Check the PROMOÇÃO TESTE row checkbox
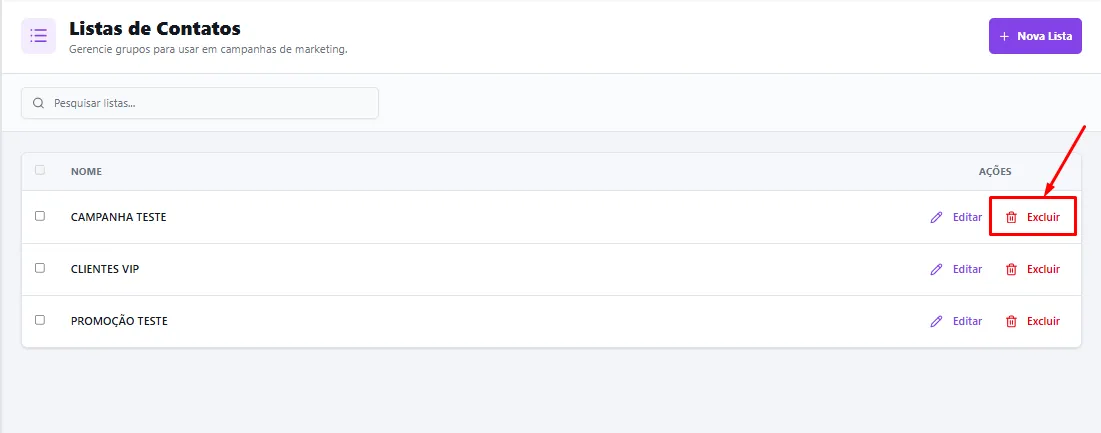The image size is (1101, 433). [40, 320]
